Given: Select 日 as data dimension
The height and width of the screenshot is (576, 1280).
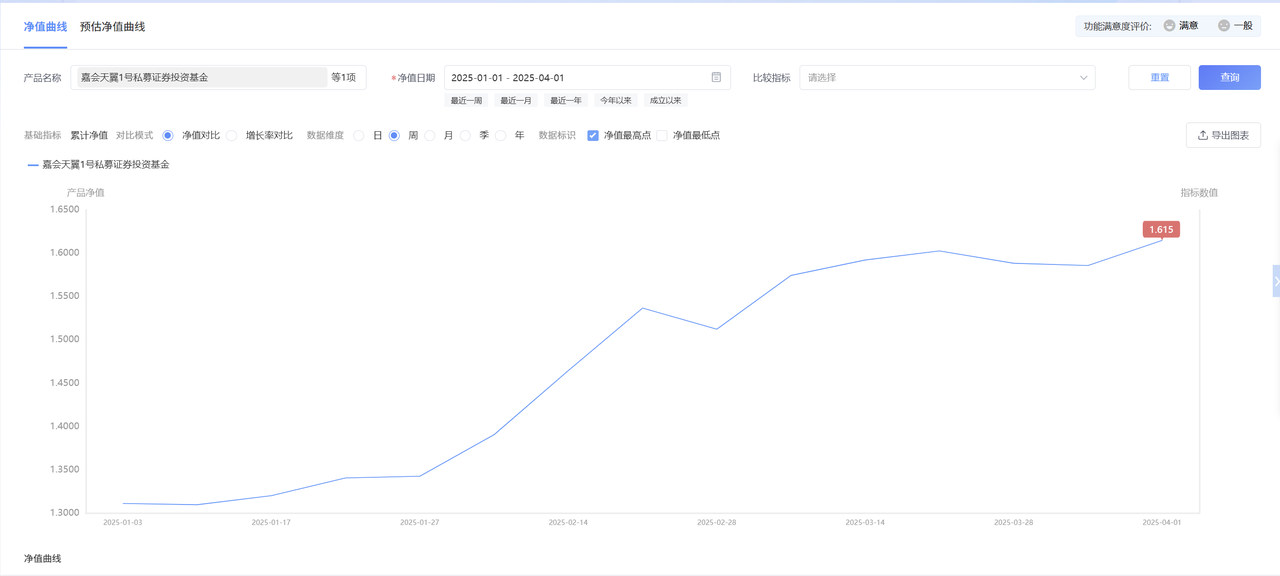Looking at the screenshot, I should (x=359, y=135).
